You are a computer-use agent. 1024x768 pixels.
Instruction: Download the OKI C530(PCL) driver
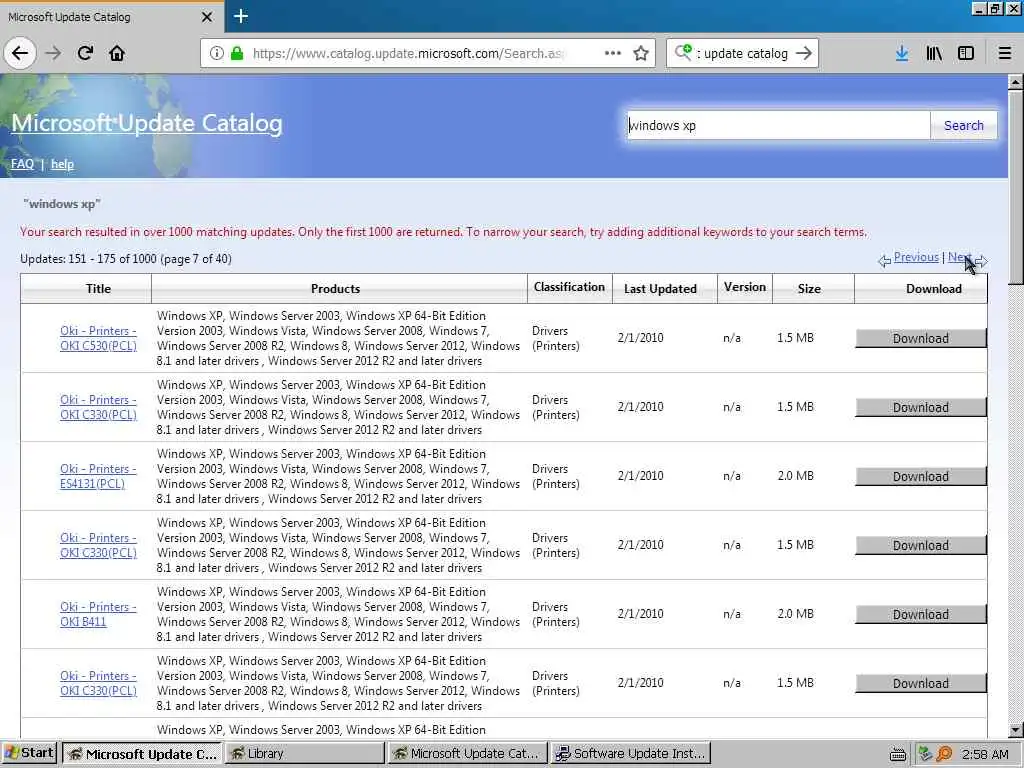(920, 338)
